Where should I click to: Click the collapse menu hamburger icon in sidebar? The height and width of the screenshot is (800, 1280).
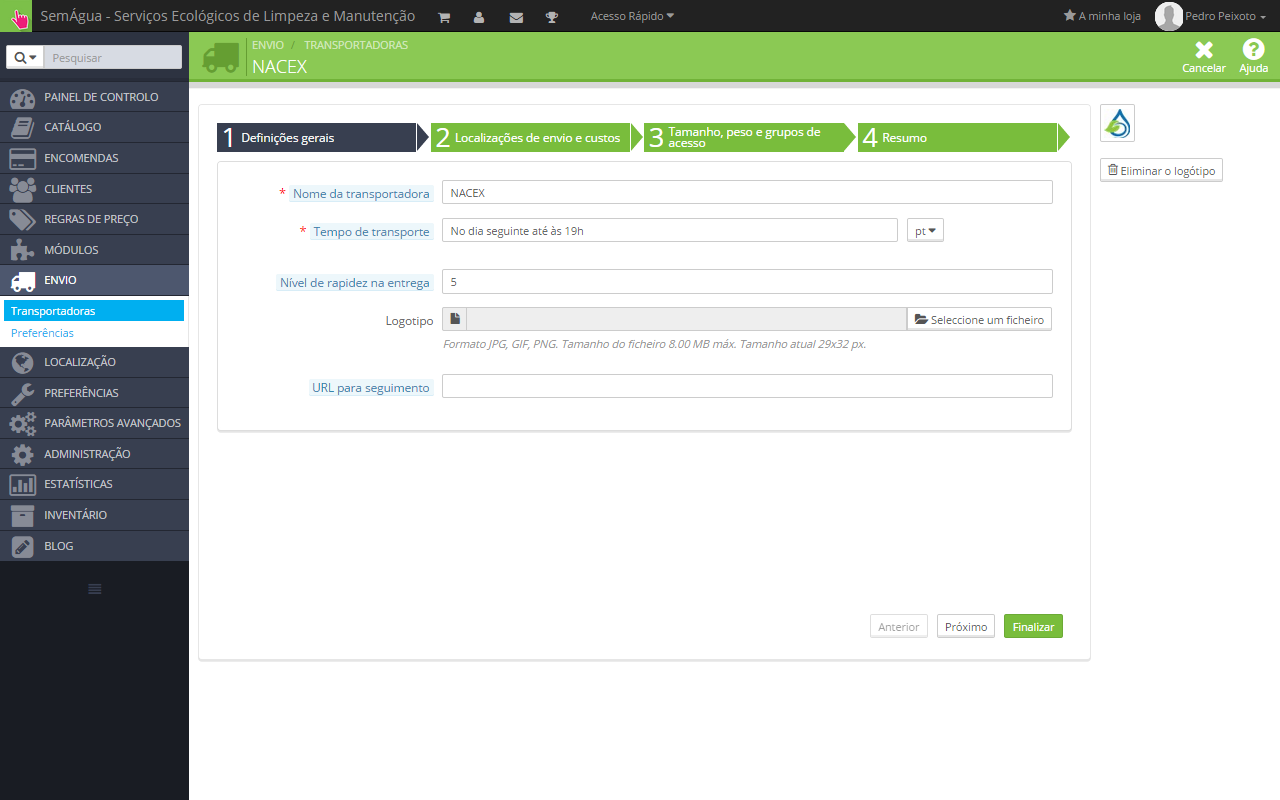pos(95,589)
